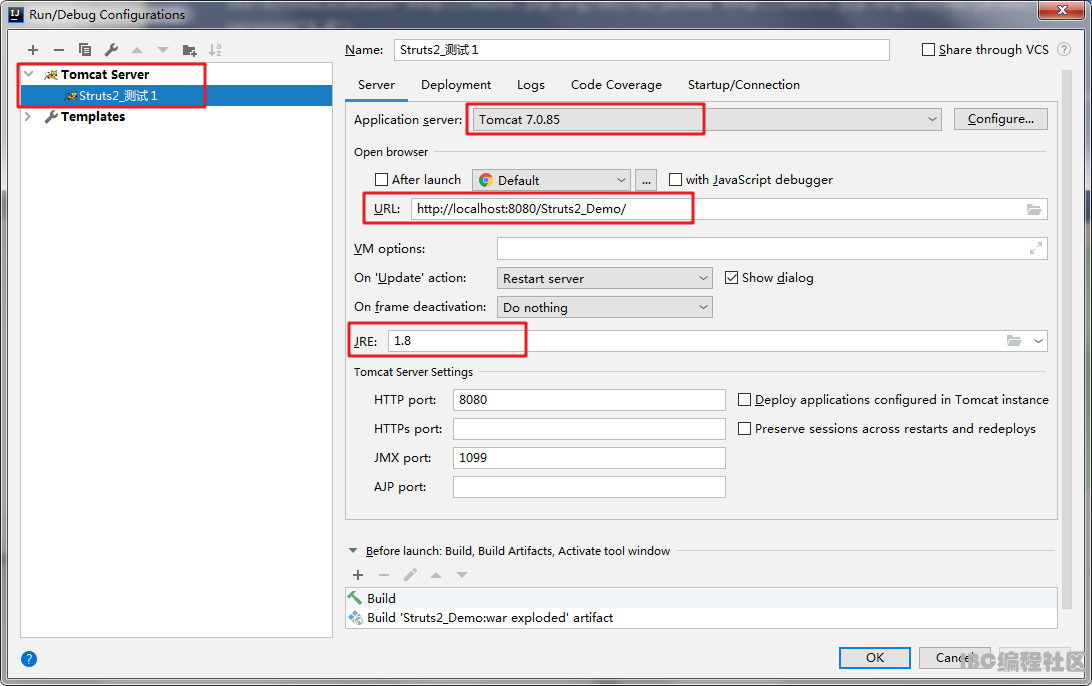This screenshot has height=686, width=1092.
Task: Copy the selected configuration
Action: 85,50
